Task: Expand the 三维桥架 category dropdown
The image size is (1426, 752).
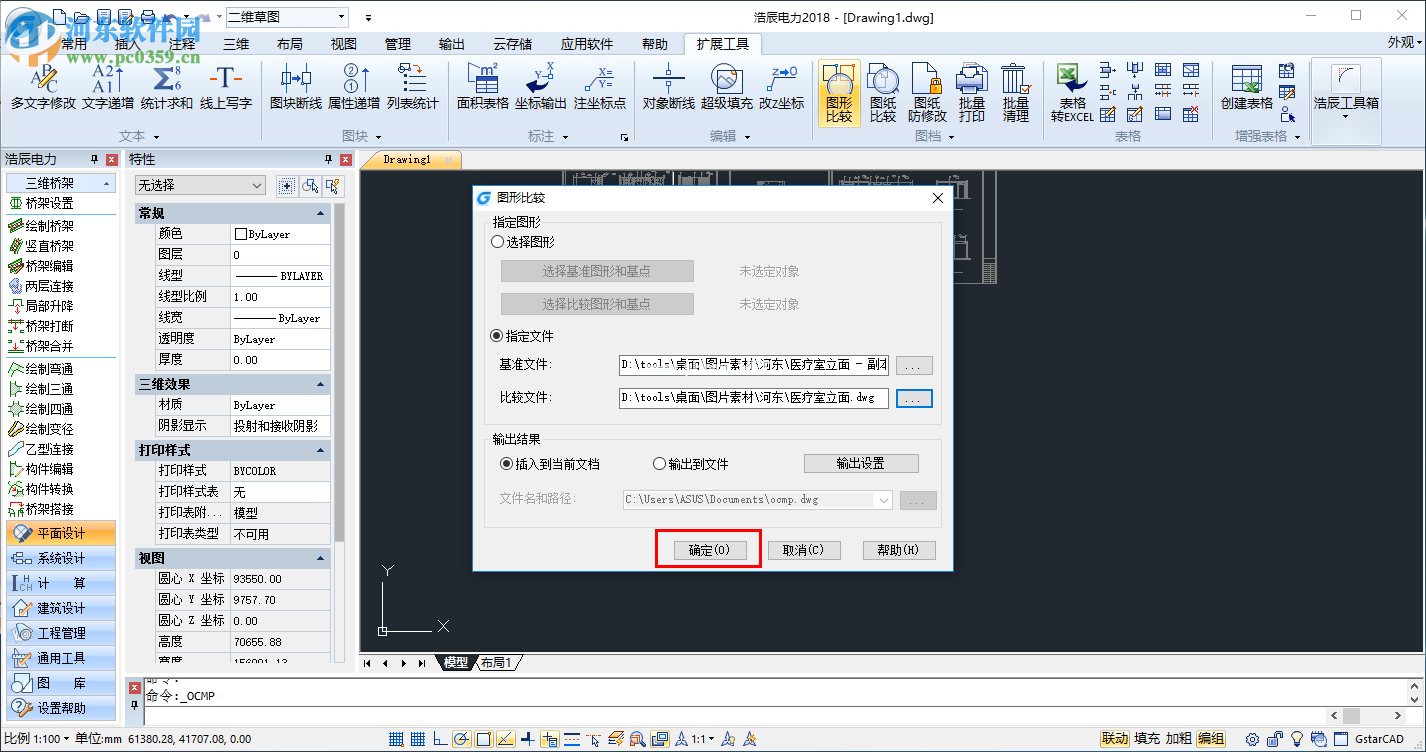Action: (x=61, y=183)
